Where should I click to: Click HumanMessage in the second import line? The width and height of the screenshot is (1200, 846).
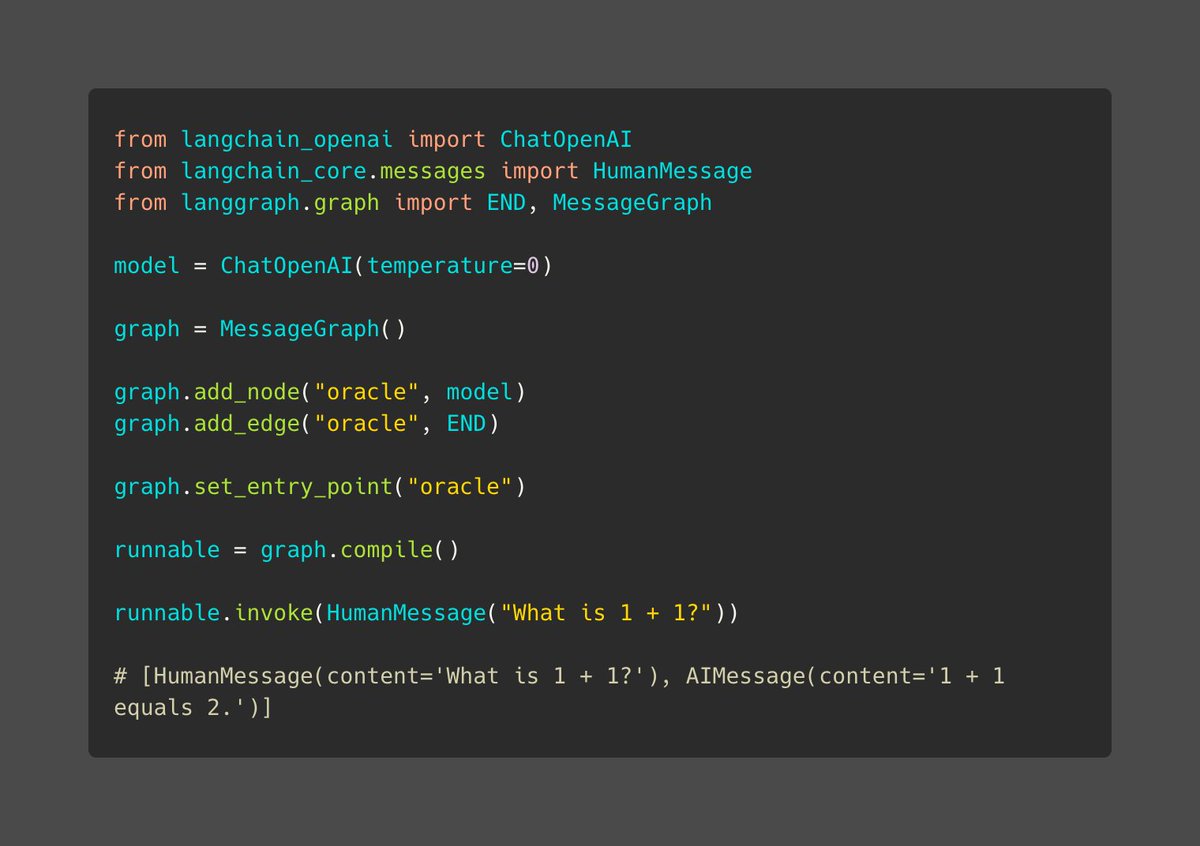click(673, 171)
